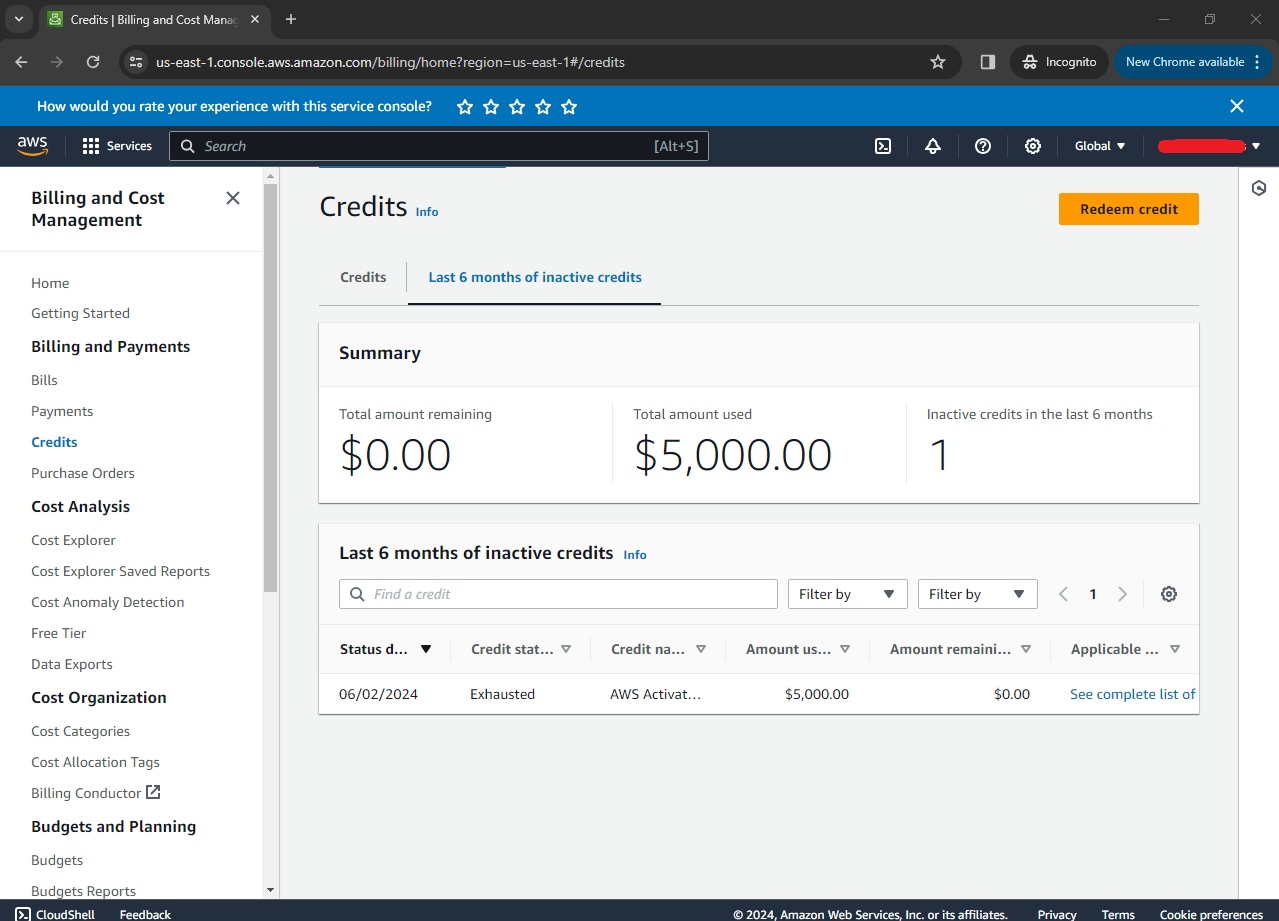Switch to the Credits tab
Screen dimensions: 1279x921
pyautogui.click(x=363, y=277)
